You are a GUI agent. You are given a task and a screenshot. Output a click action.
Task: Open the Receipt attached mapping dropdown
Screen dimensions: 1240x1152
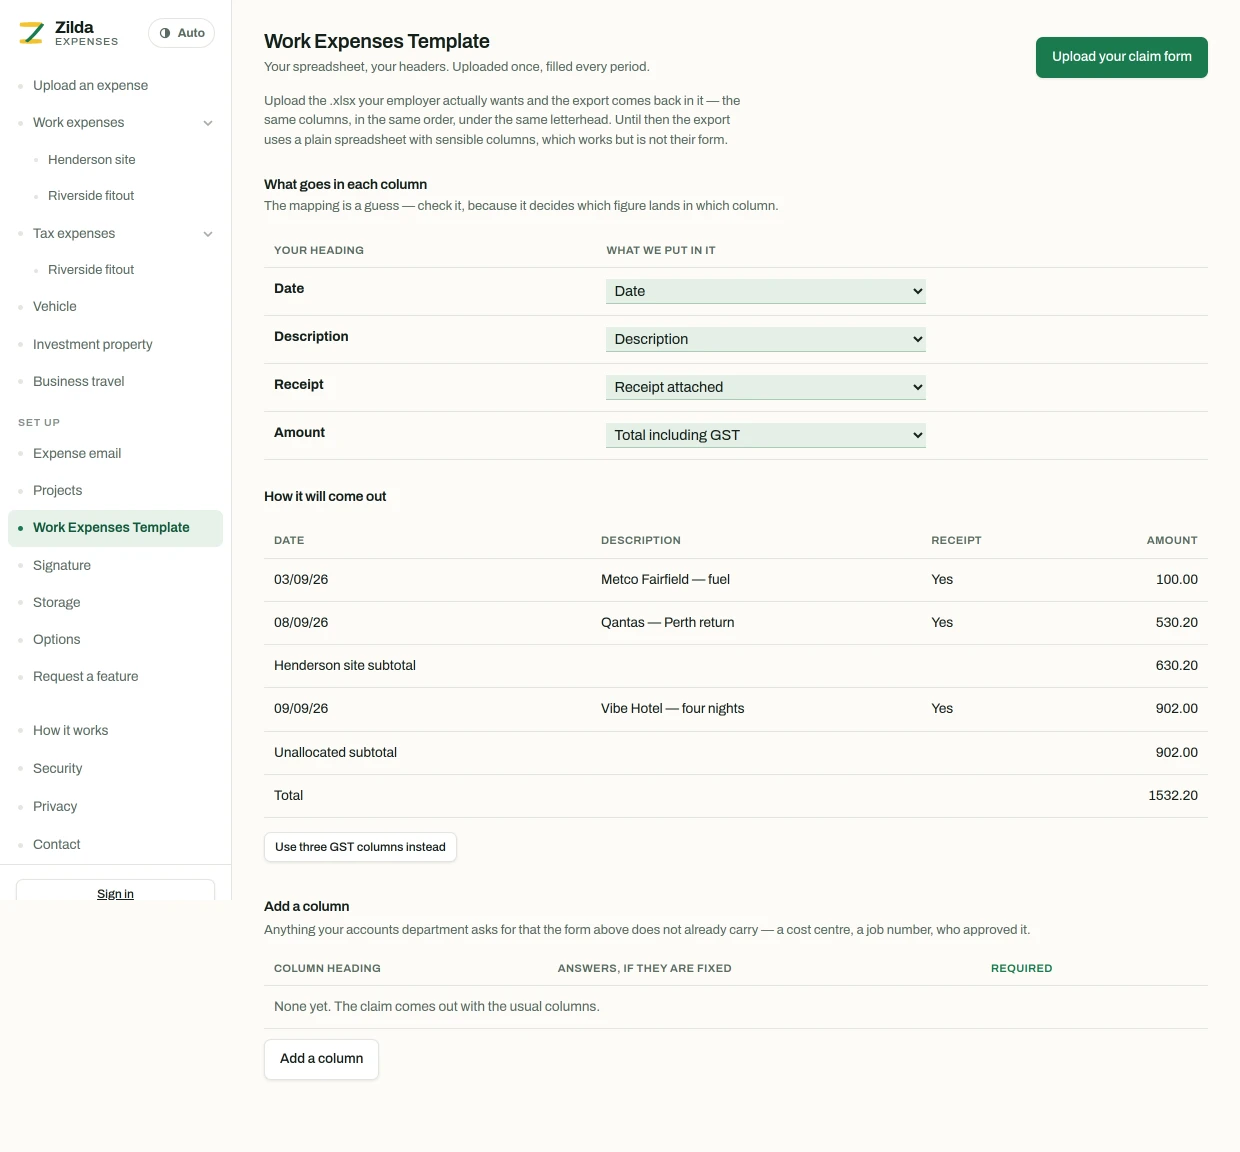[765, 387]
